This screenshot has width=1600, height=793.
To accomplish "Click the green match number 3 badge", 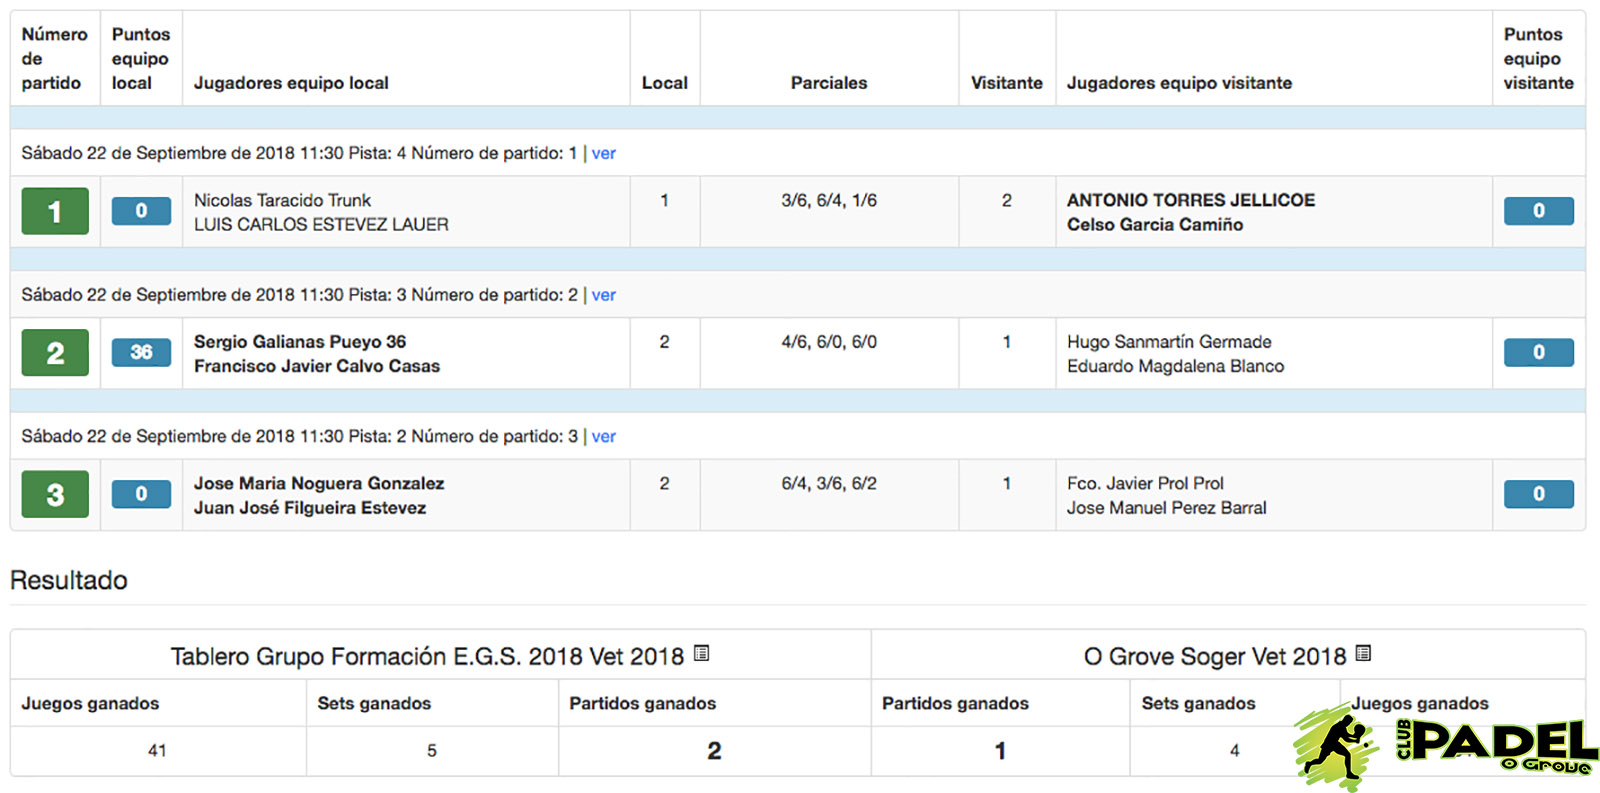I will (55, 494).
